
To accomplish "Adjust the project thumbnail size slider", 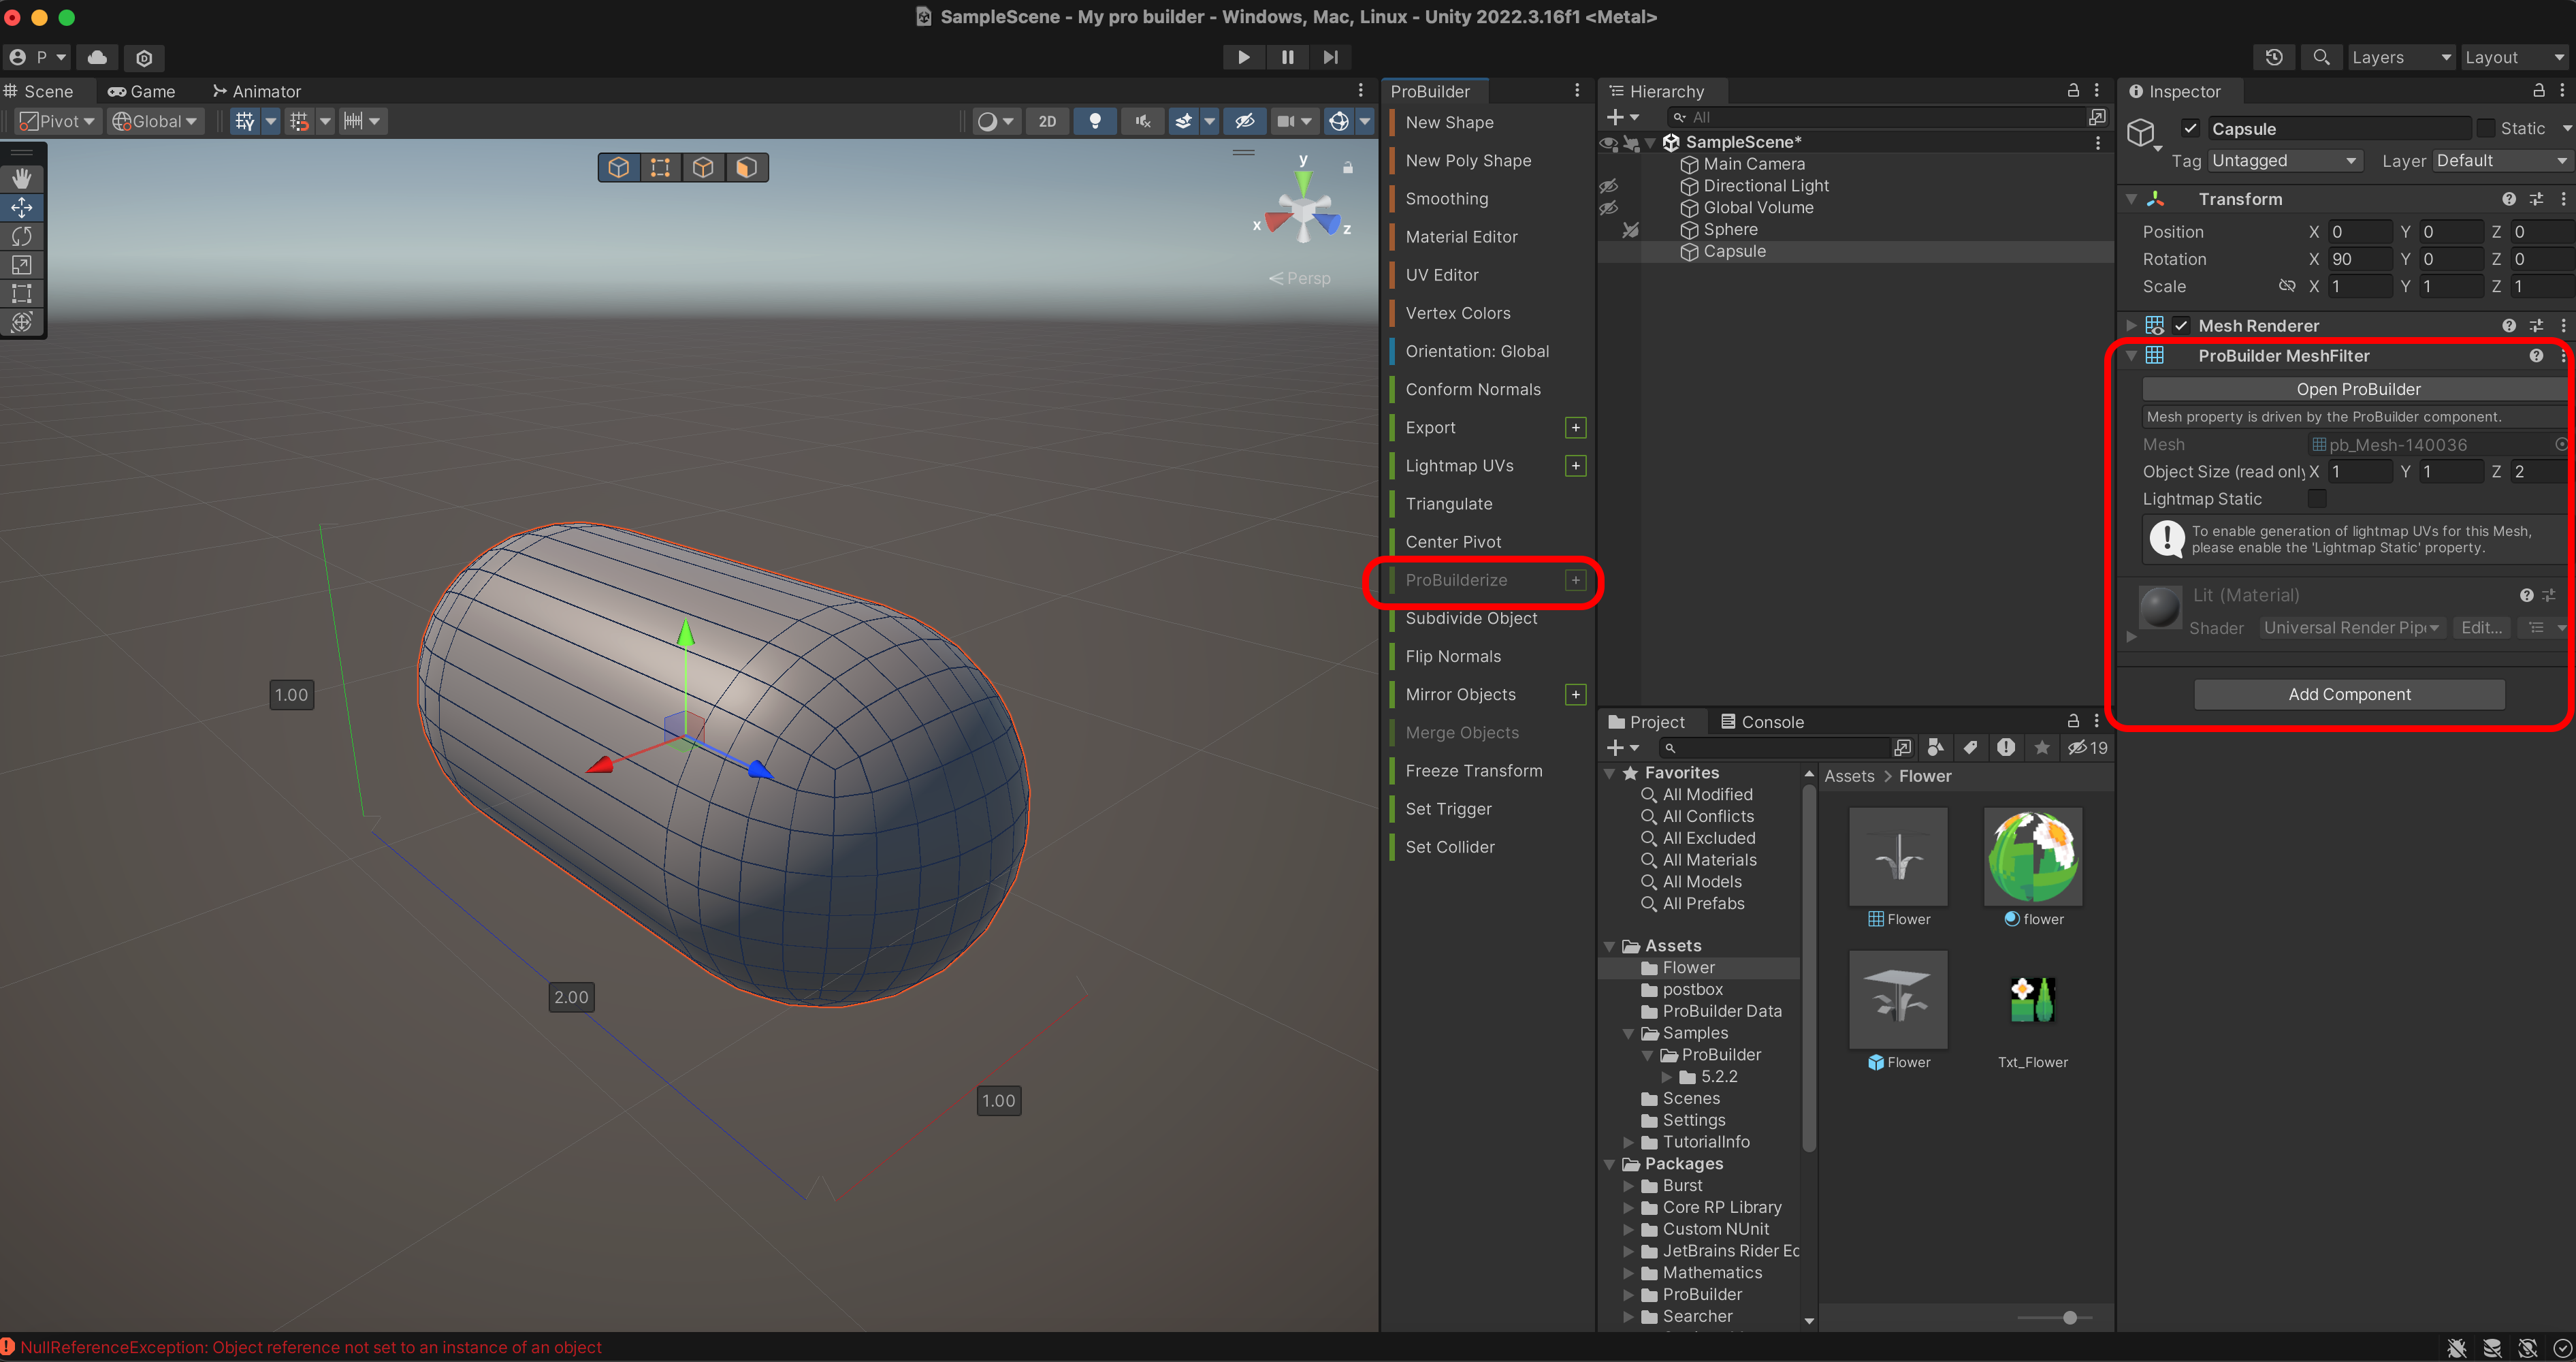I will coord(2069,1317).
